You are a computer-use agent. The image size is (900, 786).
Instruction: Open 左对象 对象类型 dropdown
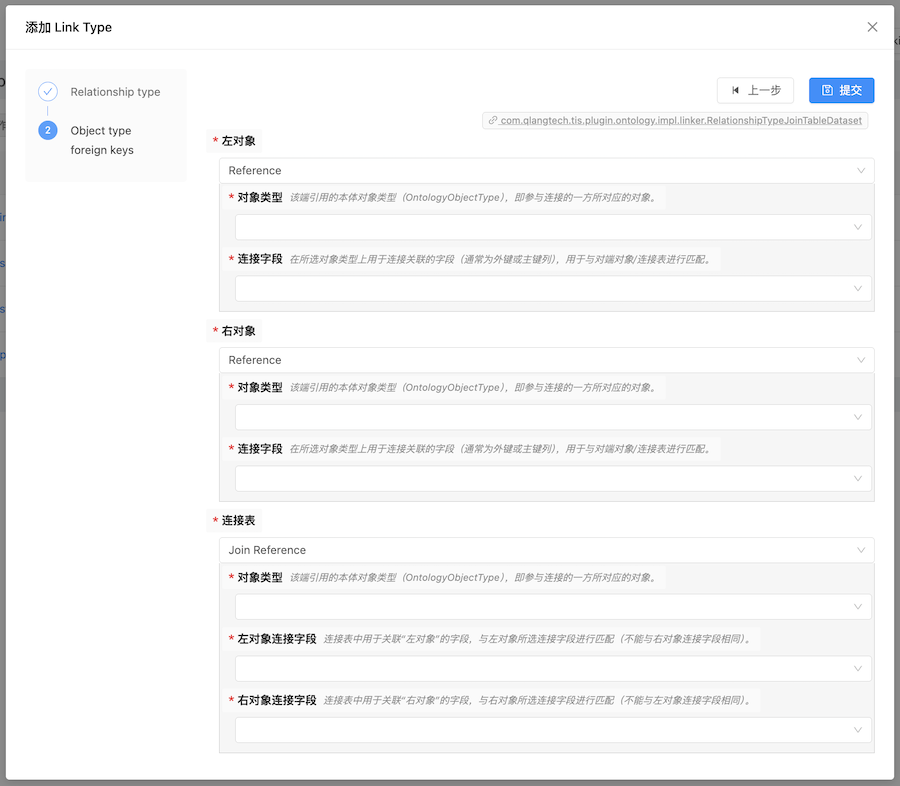pos(553,227)
